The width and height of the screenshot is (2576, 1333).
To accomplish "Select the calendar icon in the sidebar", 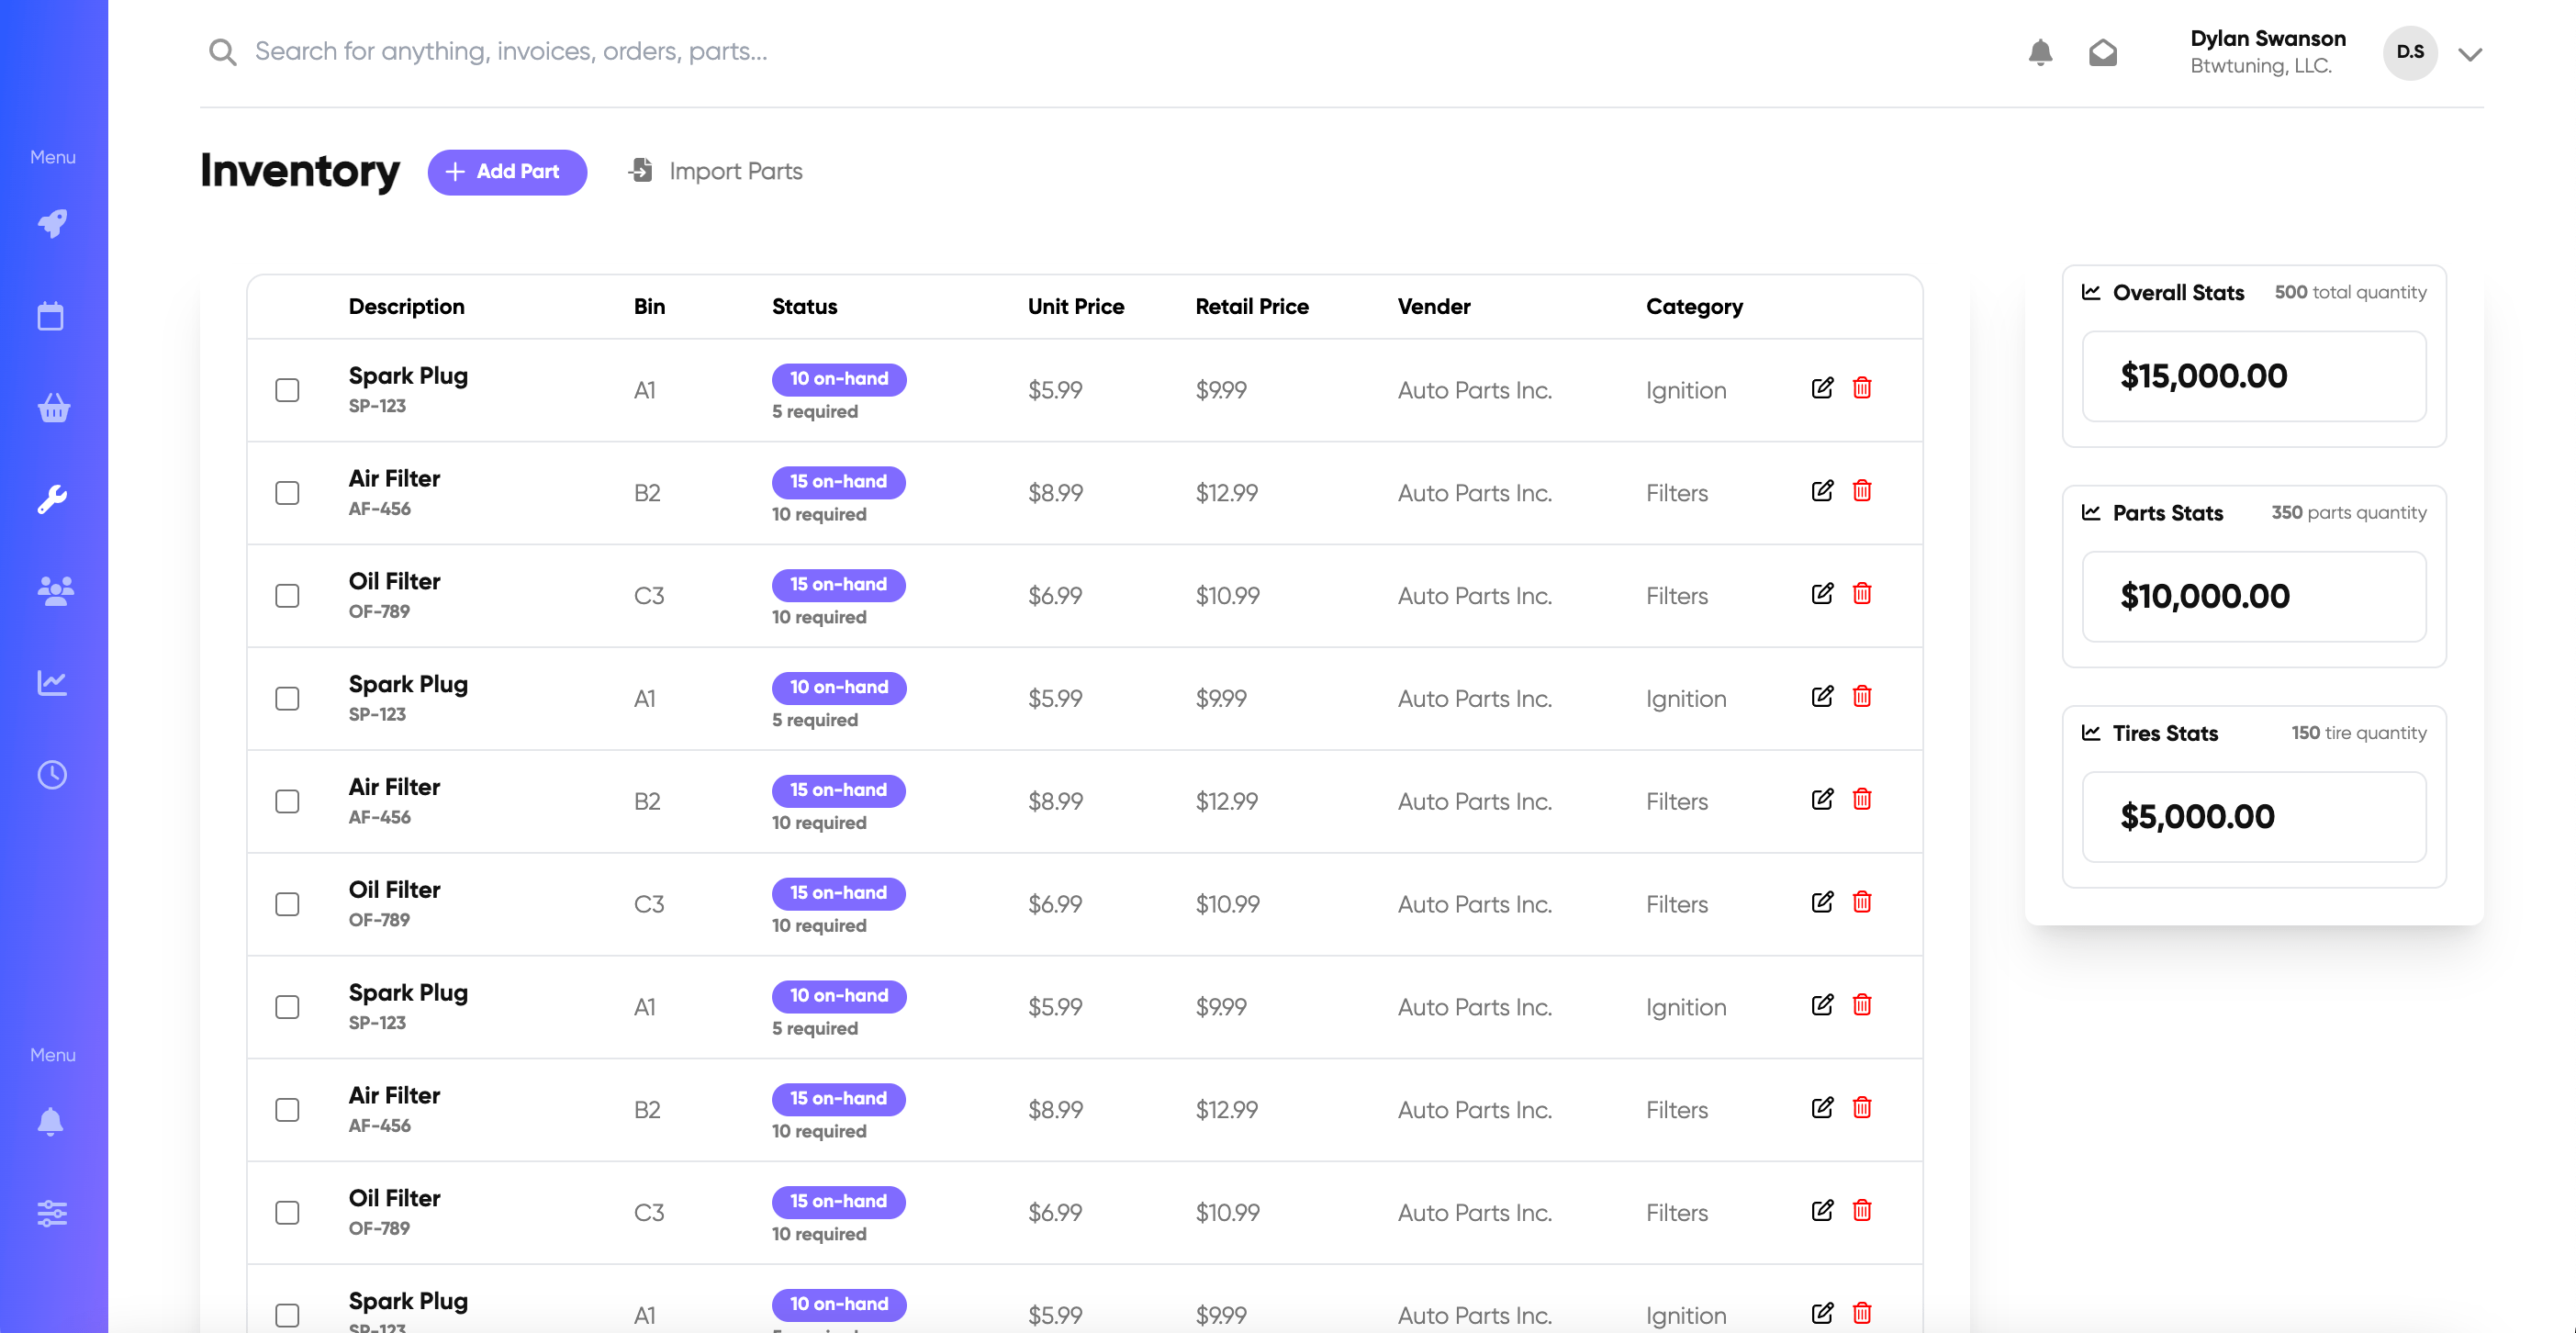I will tap(54, 315).
